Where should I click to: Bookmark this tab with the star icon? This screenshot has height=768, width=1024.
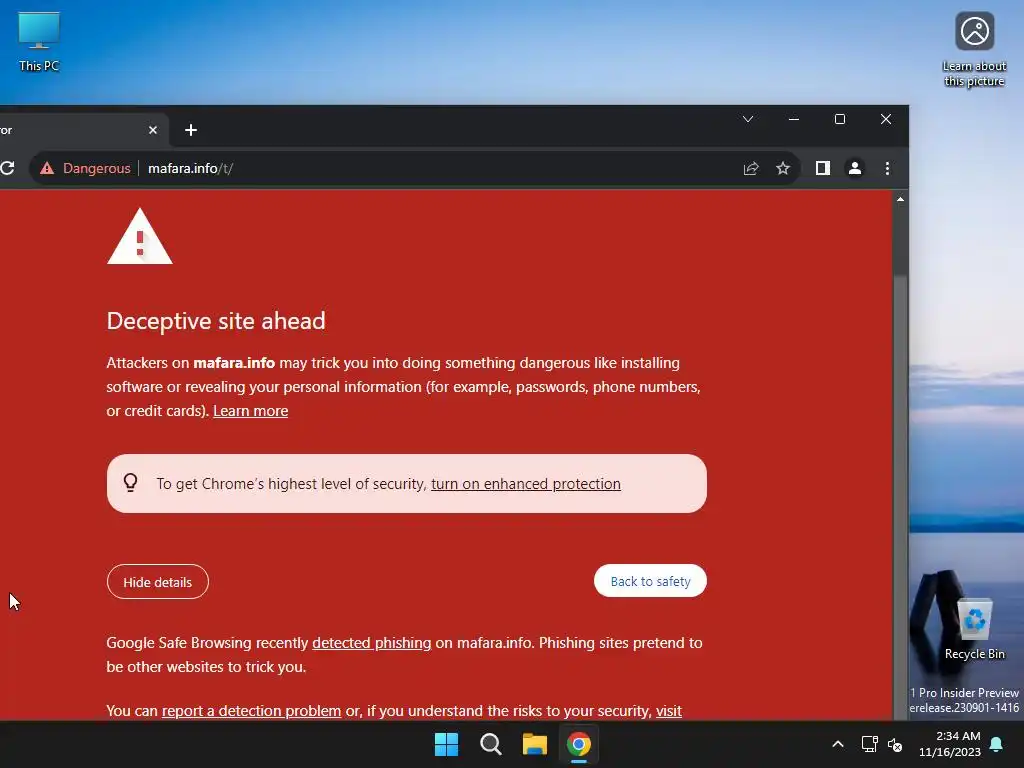click(x=783, y=168)
